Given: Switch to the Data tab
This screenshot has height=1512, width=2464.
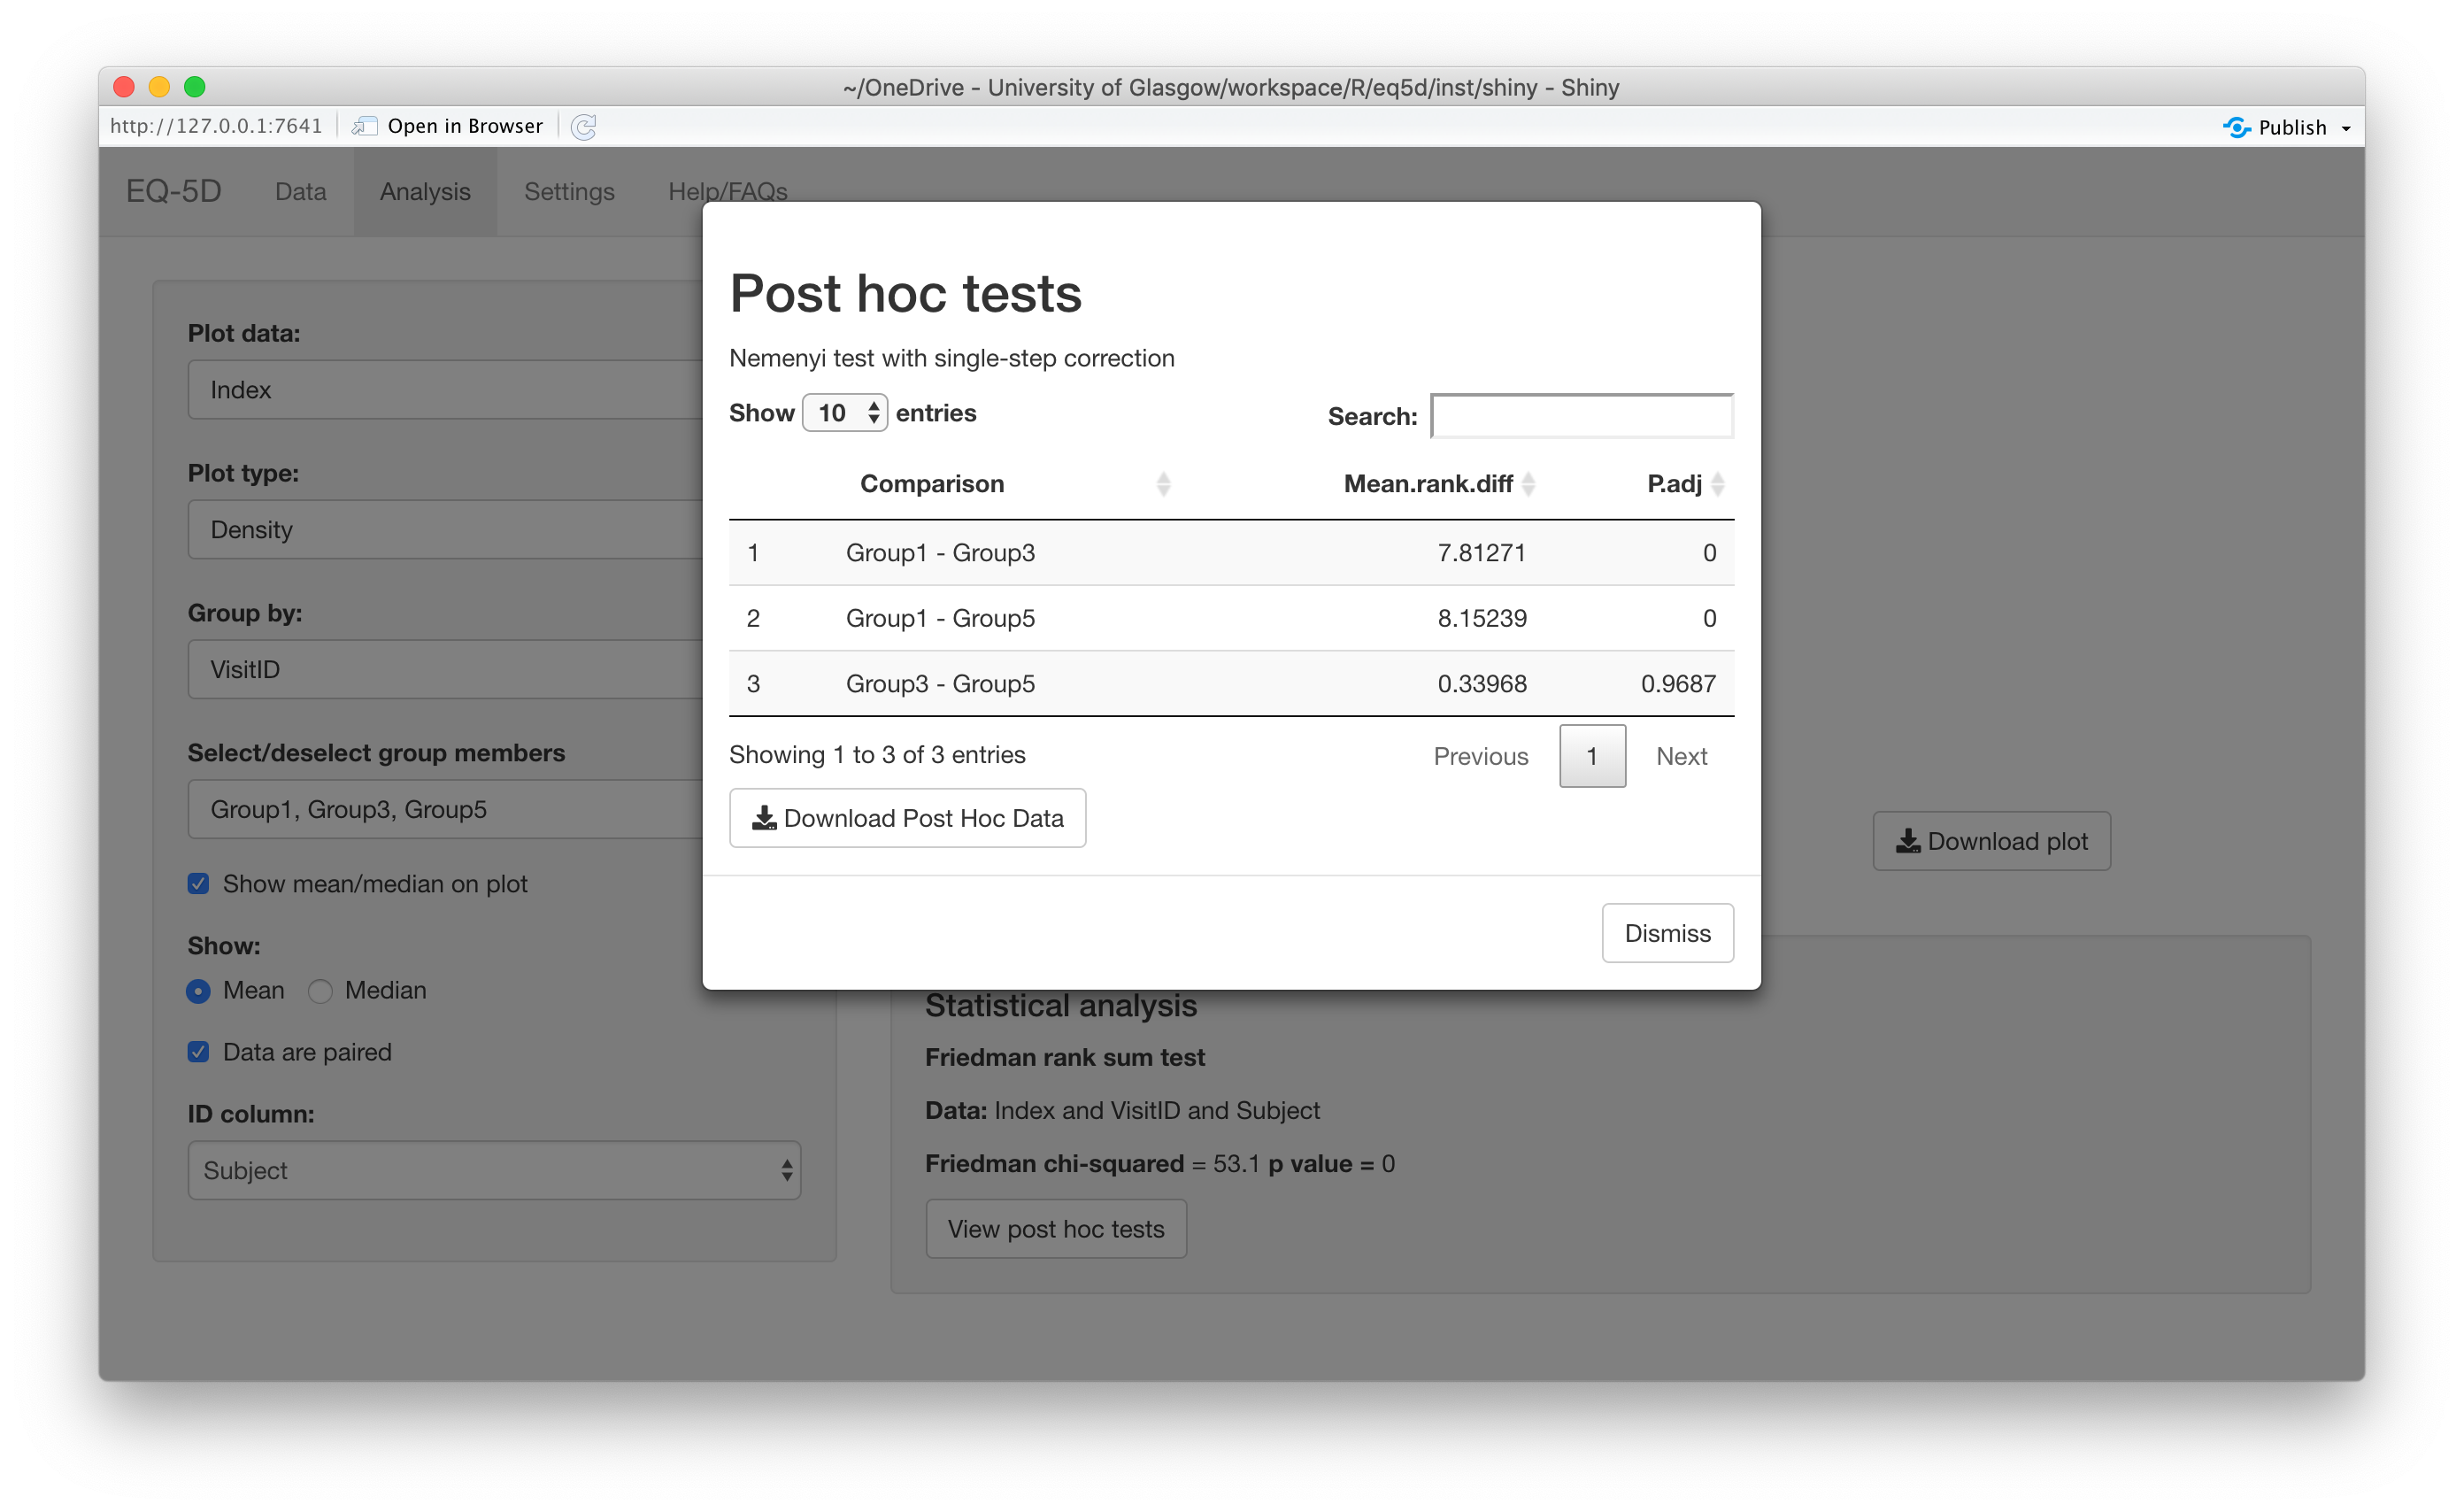Looking at the screenshot, I should tap(301, 192).
